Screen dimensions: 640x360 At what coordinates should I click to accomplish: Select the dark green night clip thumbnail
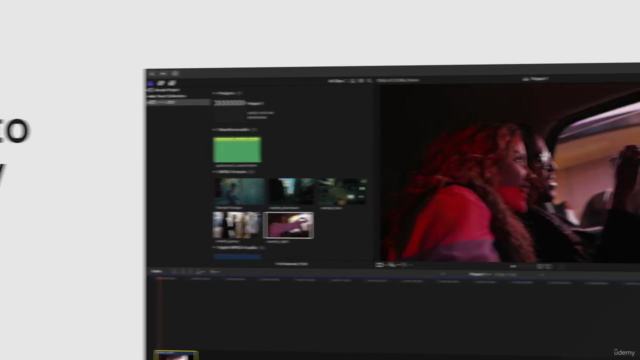(x=342, y=191)
